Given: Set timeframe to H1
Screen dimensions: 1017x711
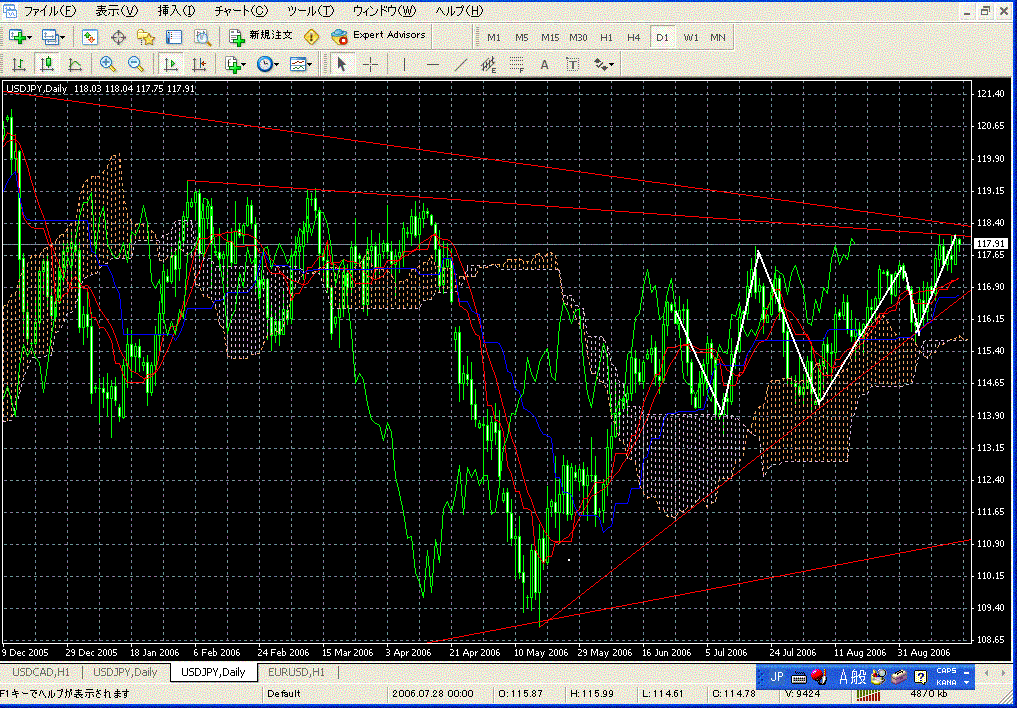Looking at the screenshot, I should pyautogui.click(x=606, y=38).
